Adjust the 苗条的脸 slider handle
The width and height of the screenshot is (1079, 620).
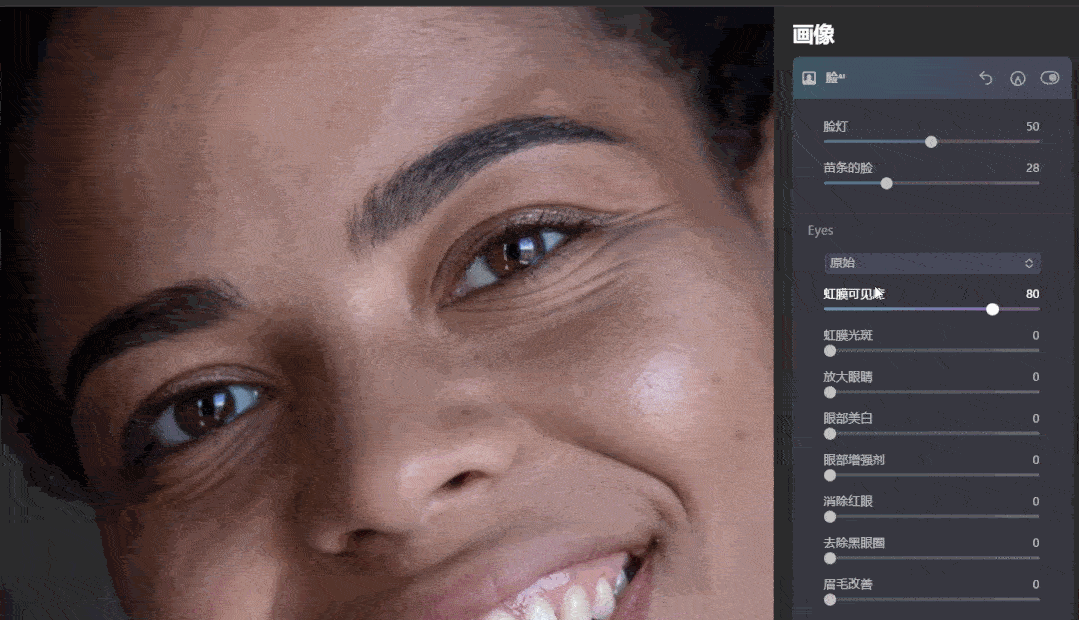(x=886, y=183)
